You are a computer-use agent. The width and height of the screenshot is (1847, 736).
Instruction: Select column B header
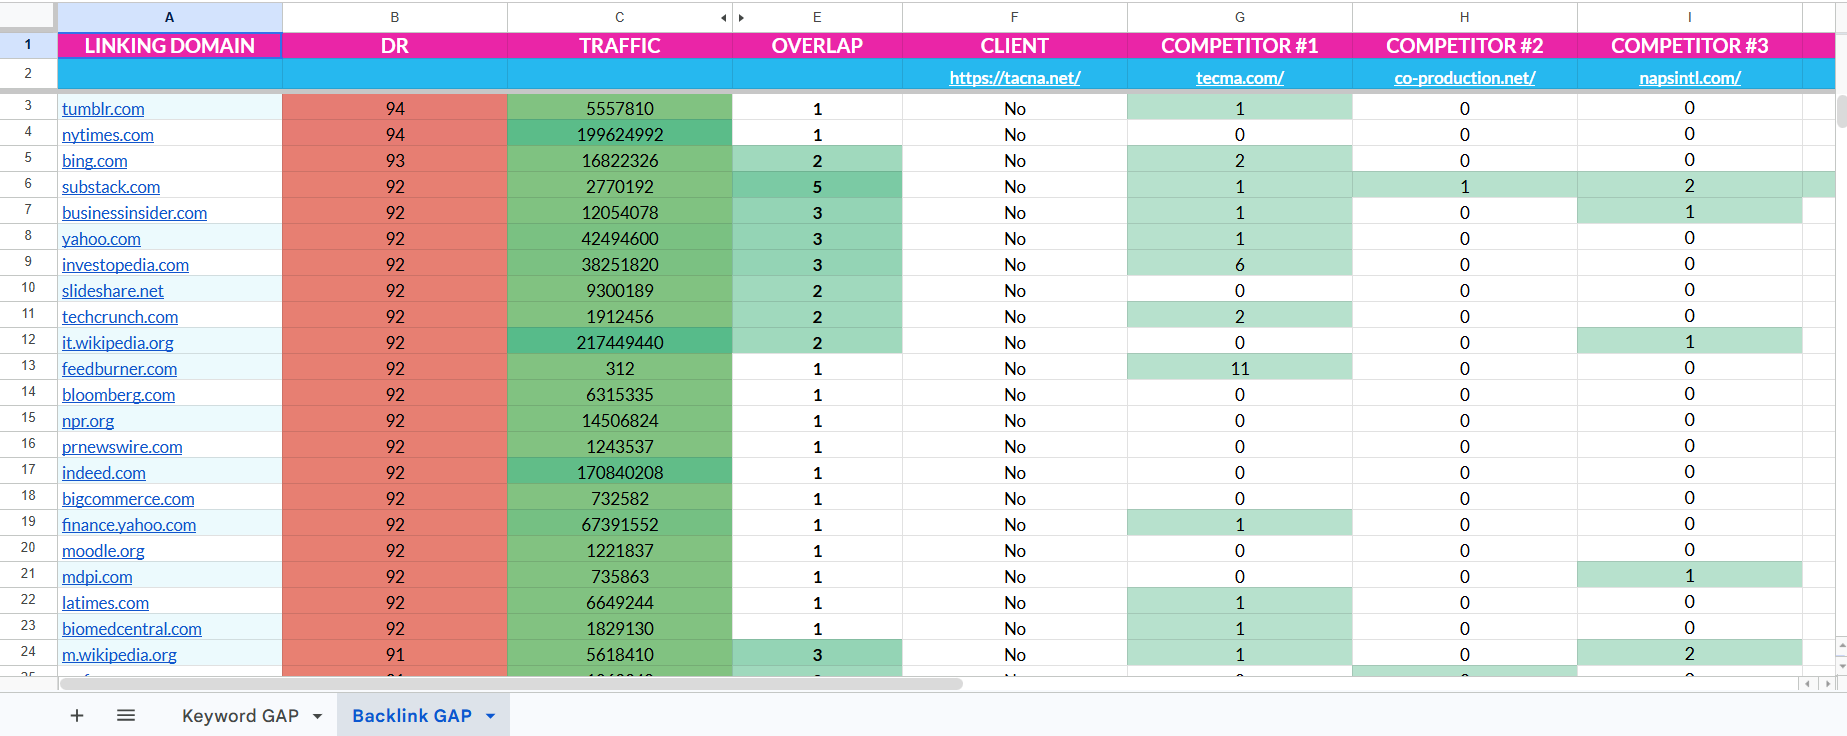(395, 17)
